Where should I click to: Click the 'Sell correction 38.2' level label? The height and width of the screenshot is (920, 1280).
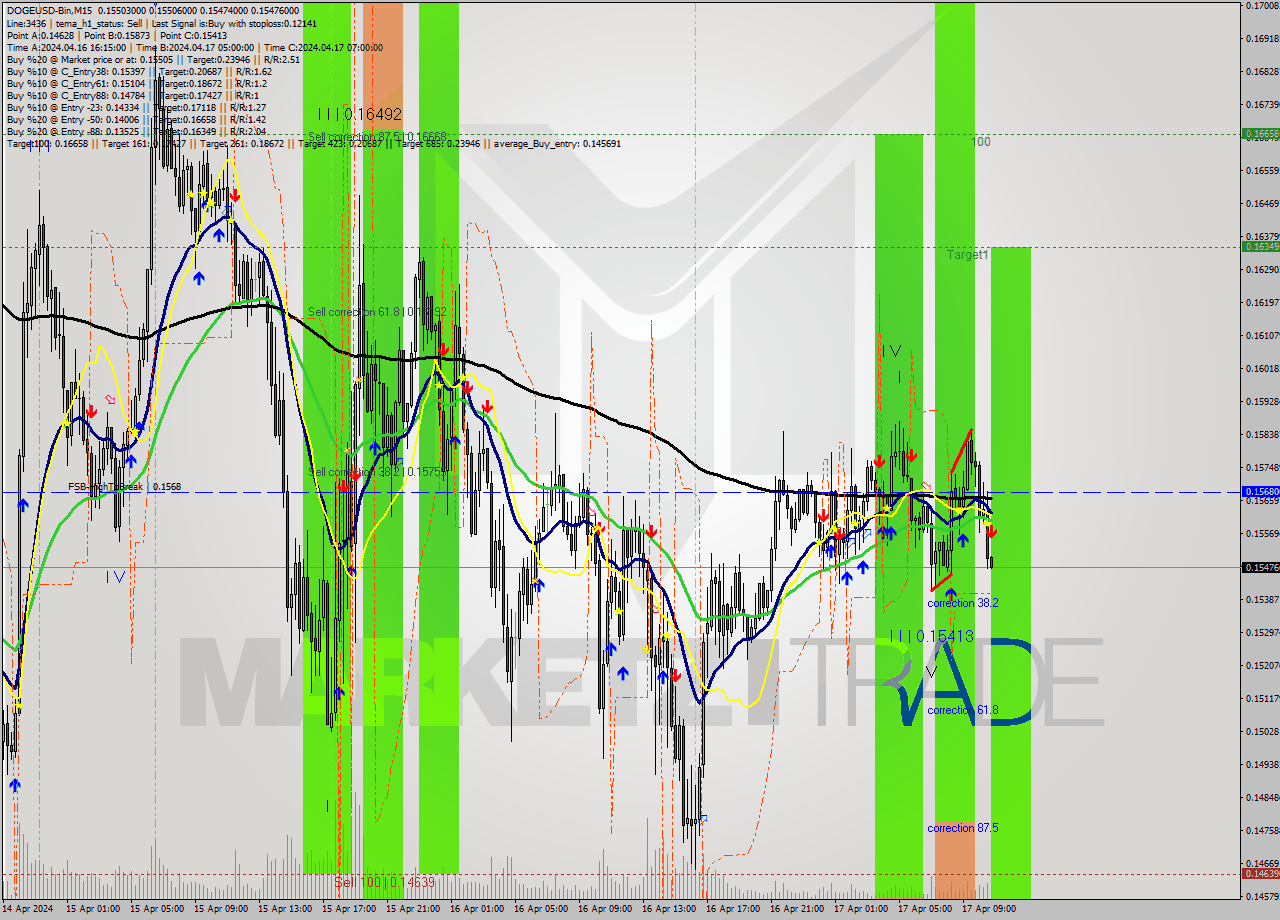pos(377,471)
